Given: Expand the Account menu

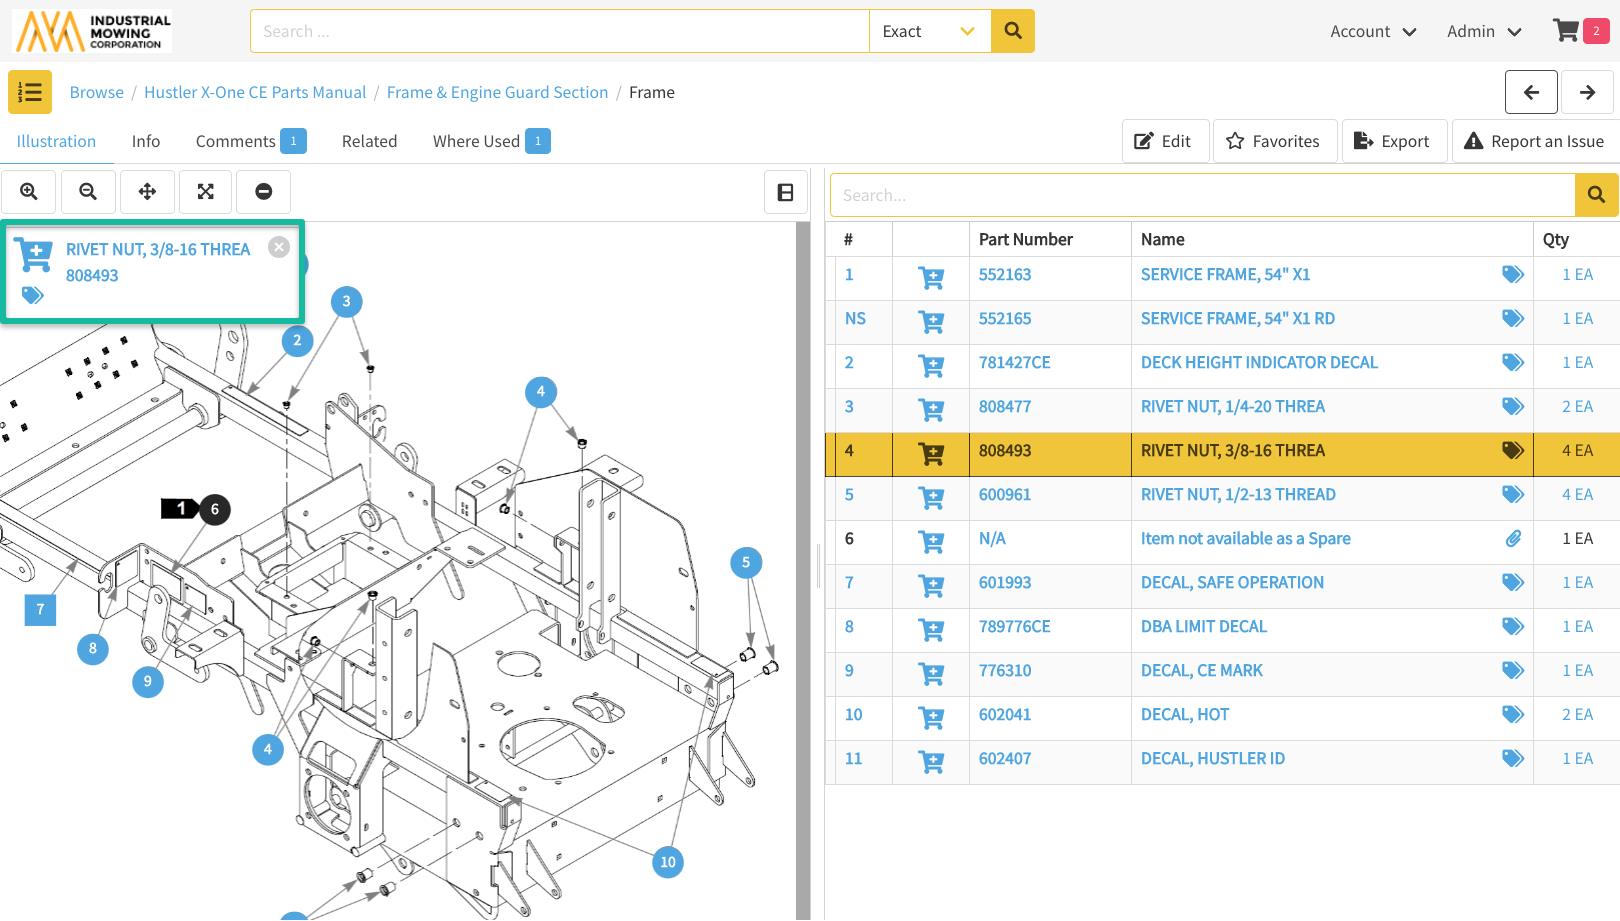Looking at the screenshot, I should click(x=1372, y=32).
